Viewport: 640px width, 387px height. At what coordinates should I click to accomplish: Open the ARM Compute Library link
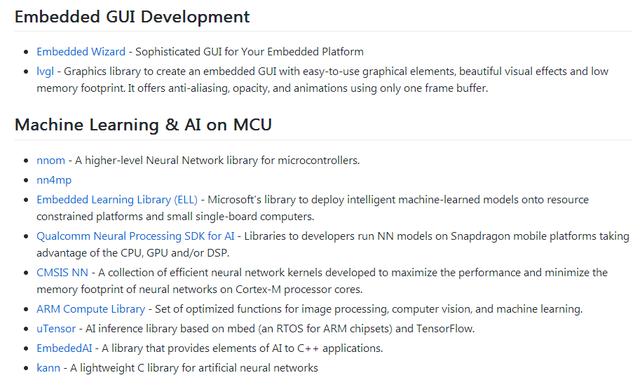91,309
